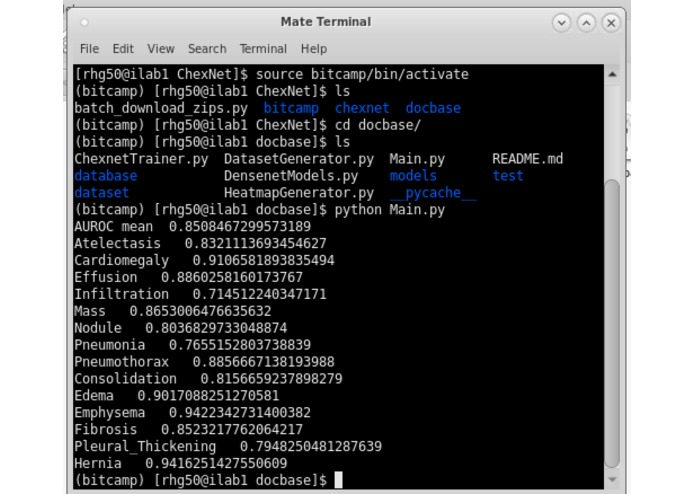Click the test directory name
Screen dimensions: 695x494
[x=508, y=176]
